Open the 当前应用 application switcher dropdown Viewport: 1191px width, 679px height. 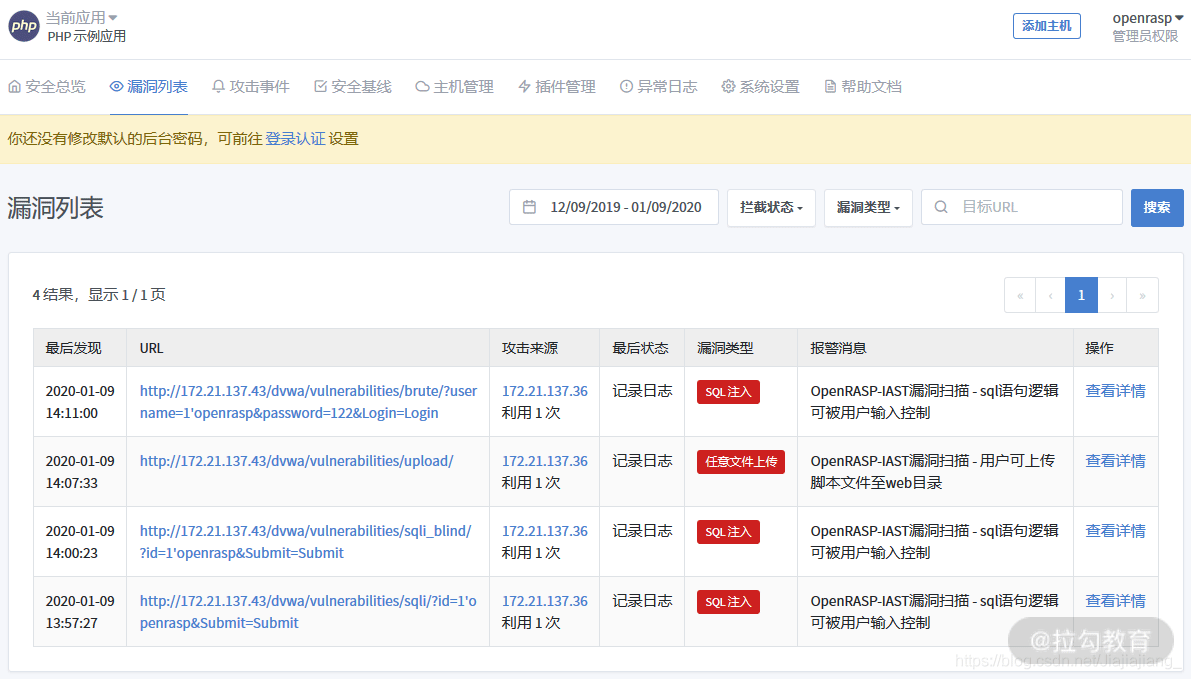(81, 17)
